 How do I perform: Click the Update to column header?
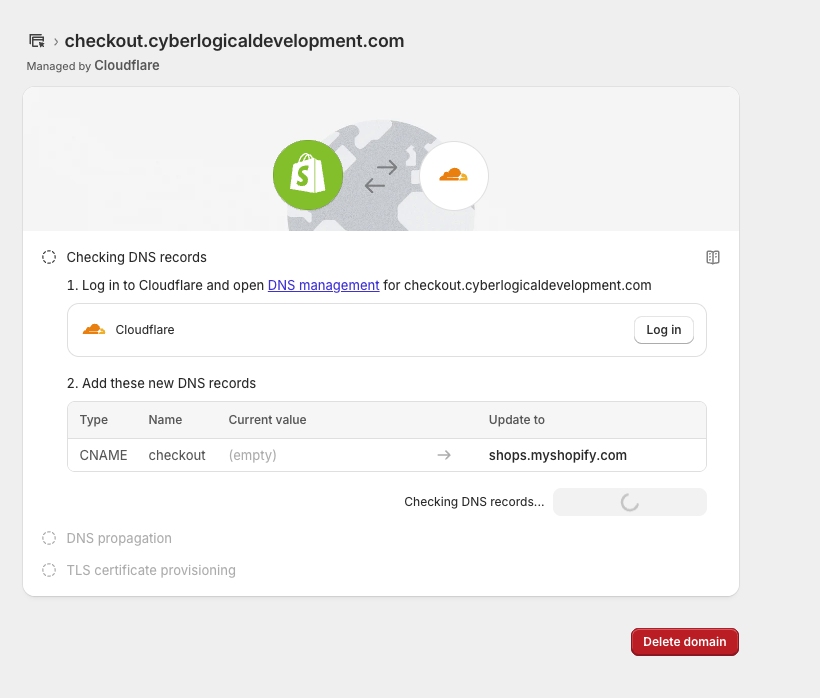(517, 420)
